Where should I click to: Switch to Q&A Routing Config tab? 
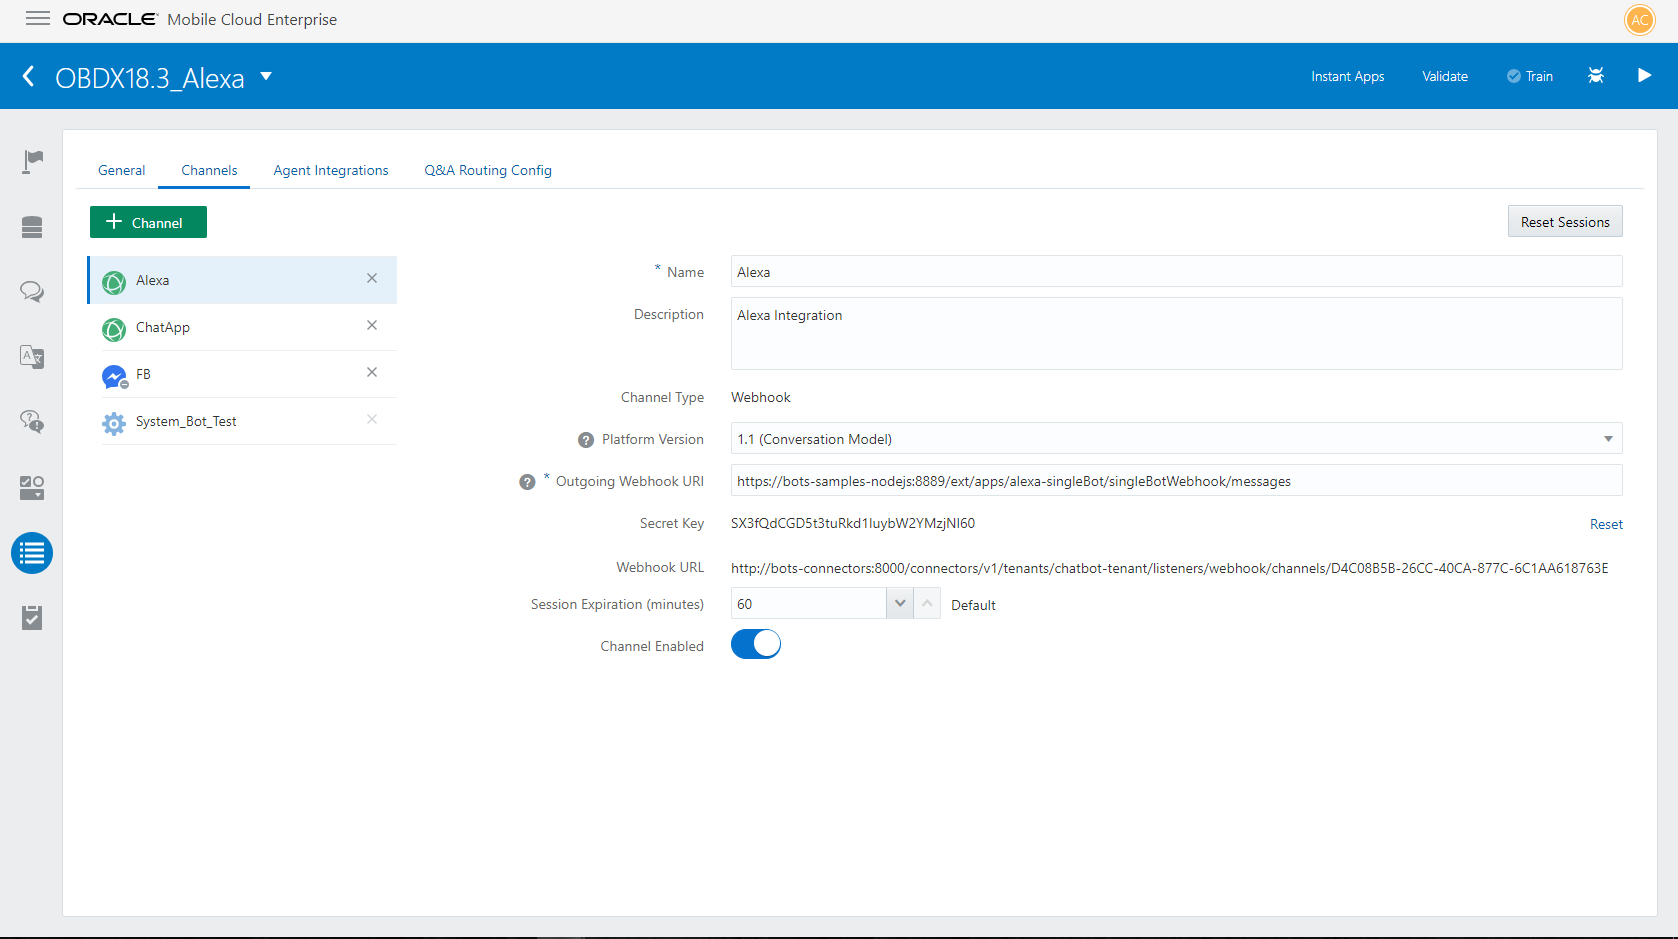(488, 170)
